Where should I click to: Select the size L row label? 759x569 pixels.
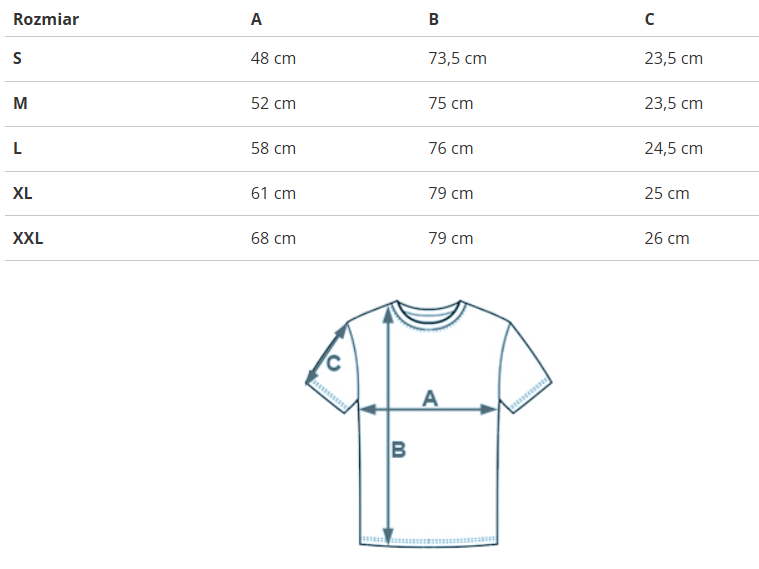coord(17,148)
